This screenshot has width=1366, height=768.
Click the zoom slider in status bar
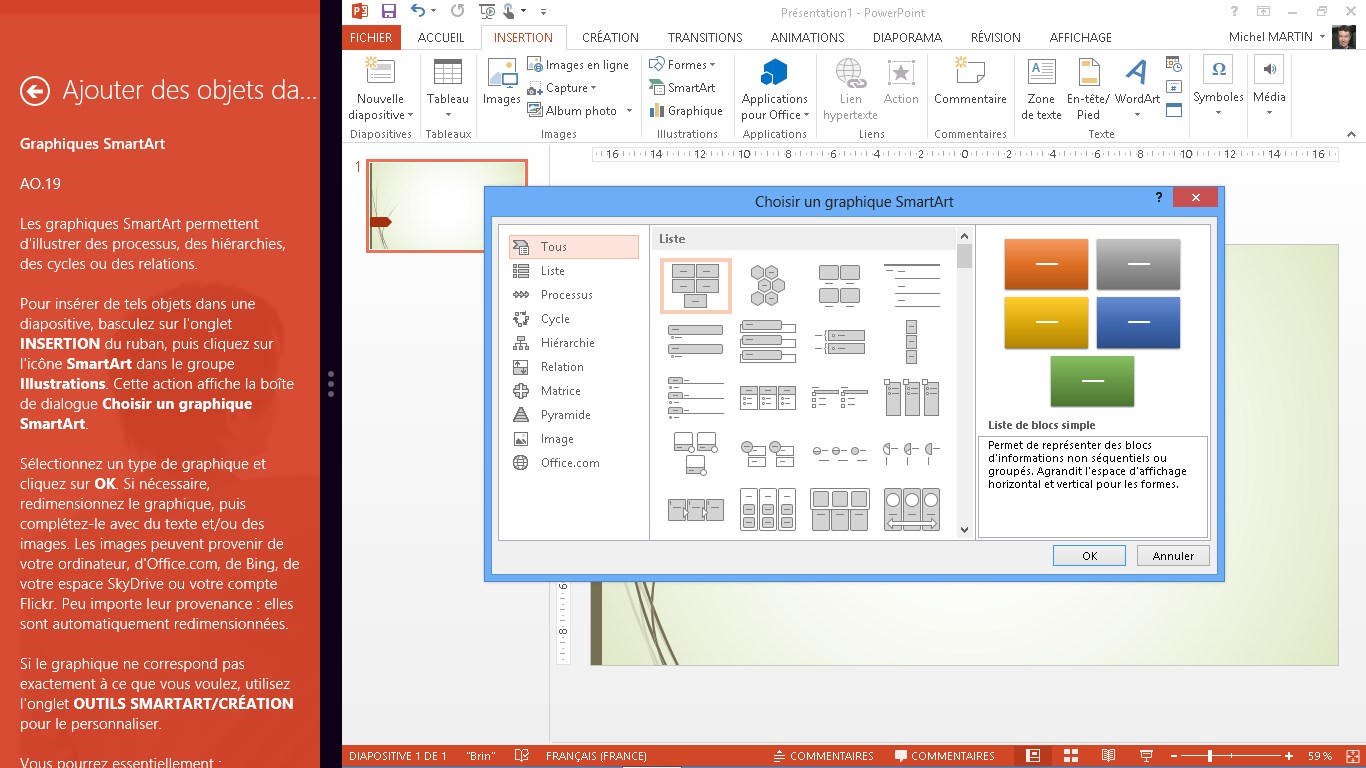pyautogui.click(x=1210, y=756)
